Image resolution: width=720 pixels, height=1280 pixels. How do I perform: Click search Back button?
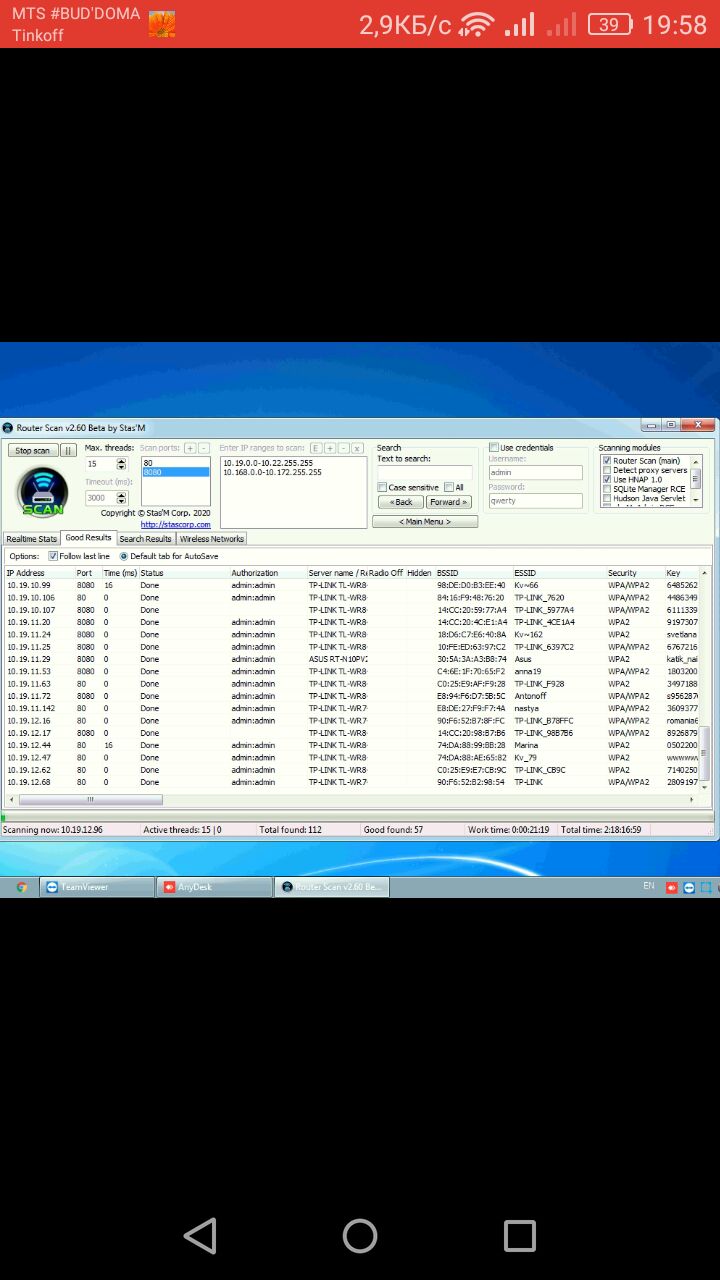(400, 502)
